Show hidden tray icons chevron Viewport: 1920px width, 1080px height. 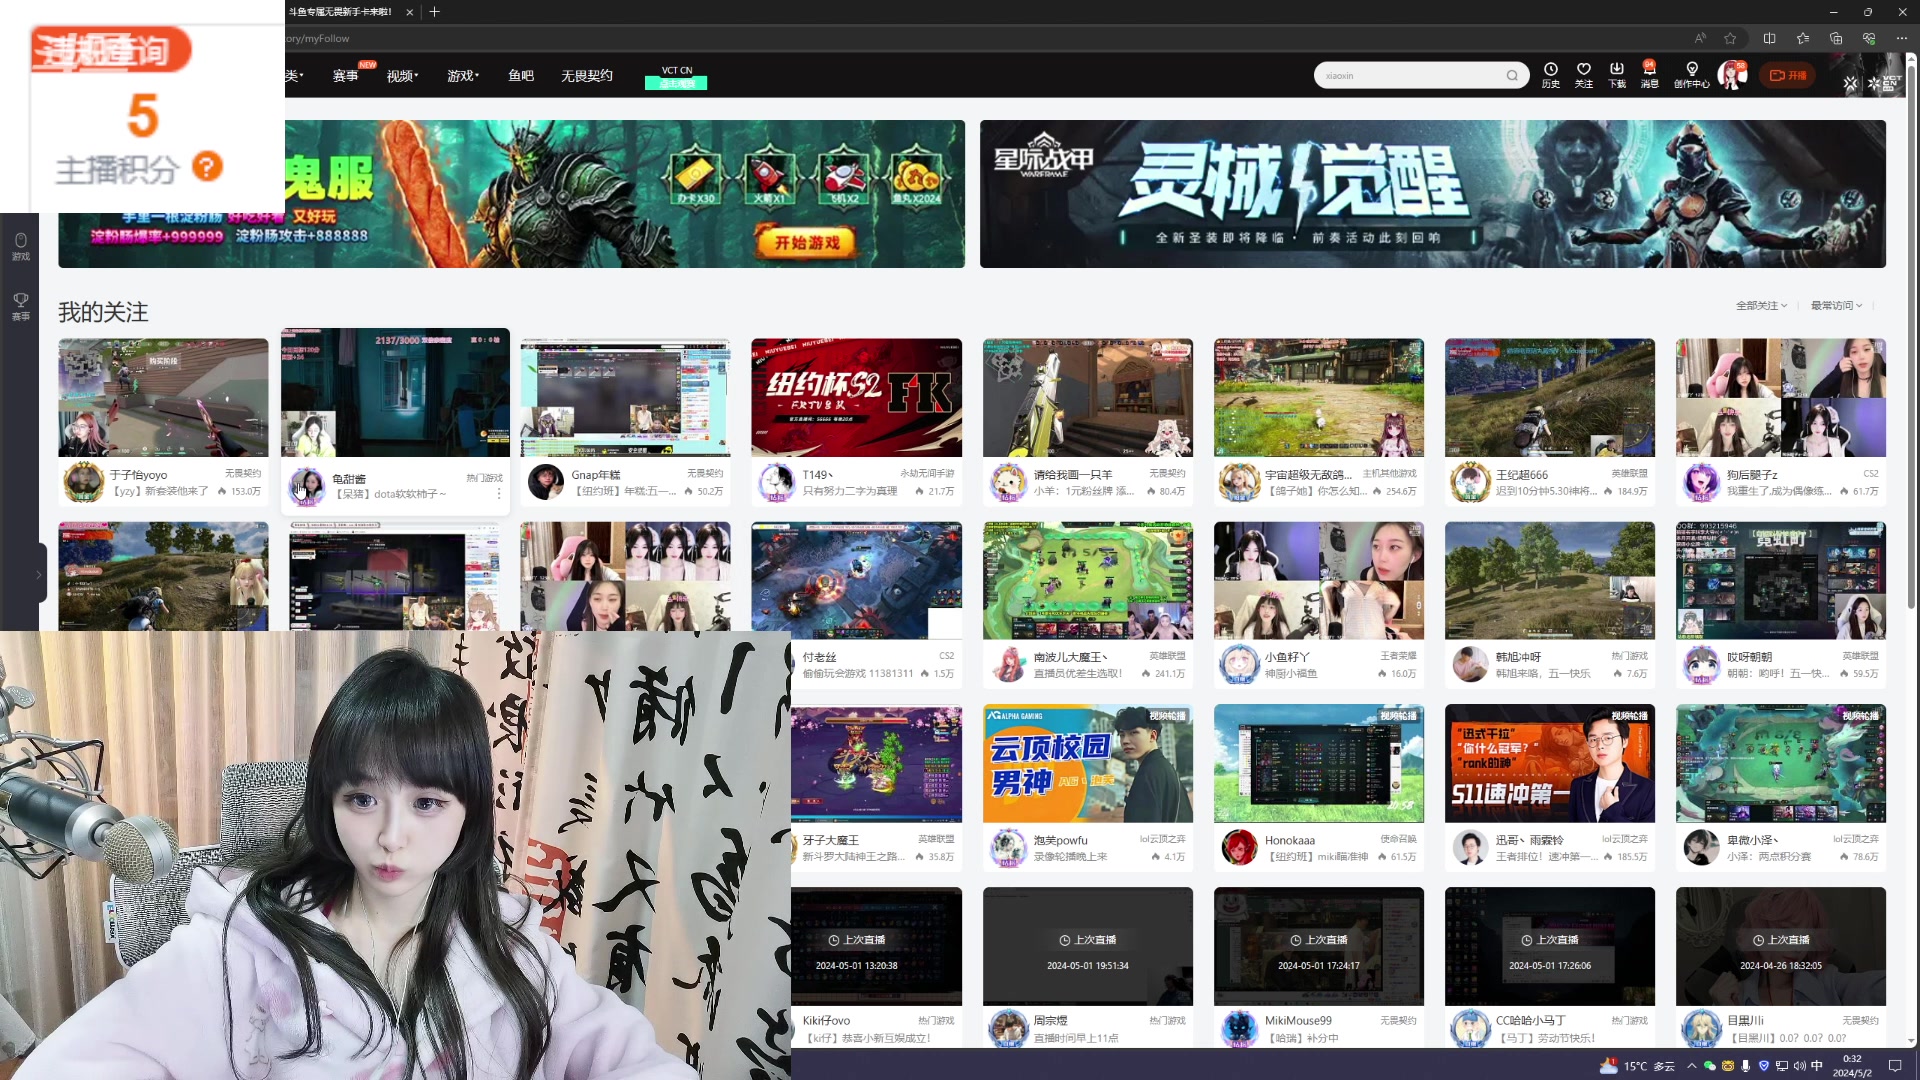point(1691,1066)
